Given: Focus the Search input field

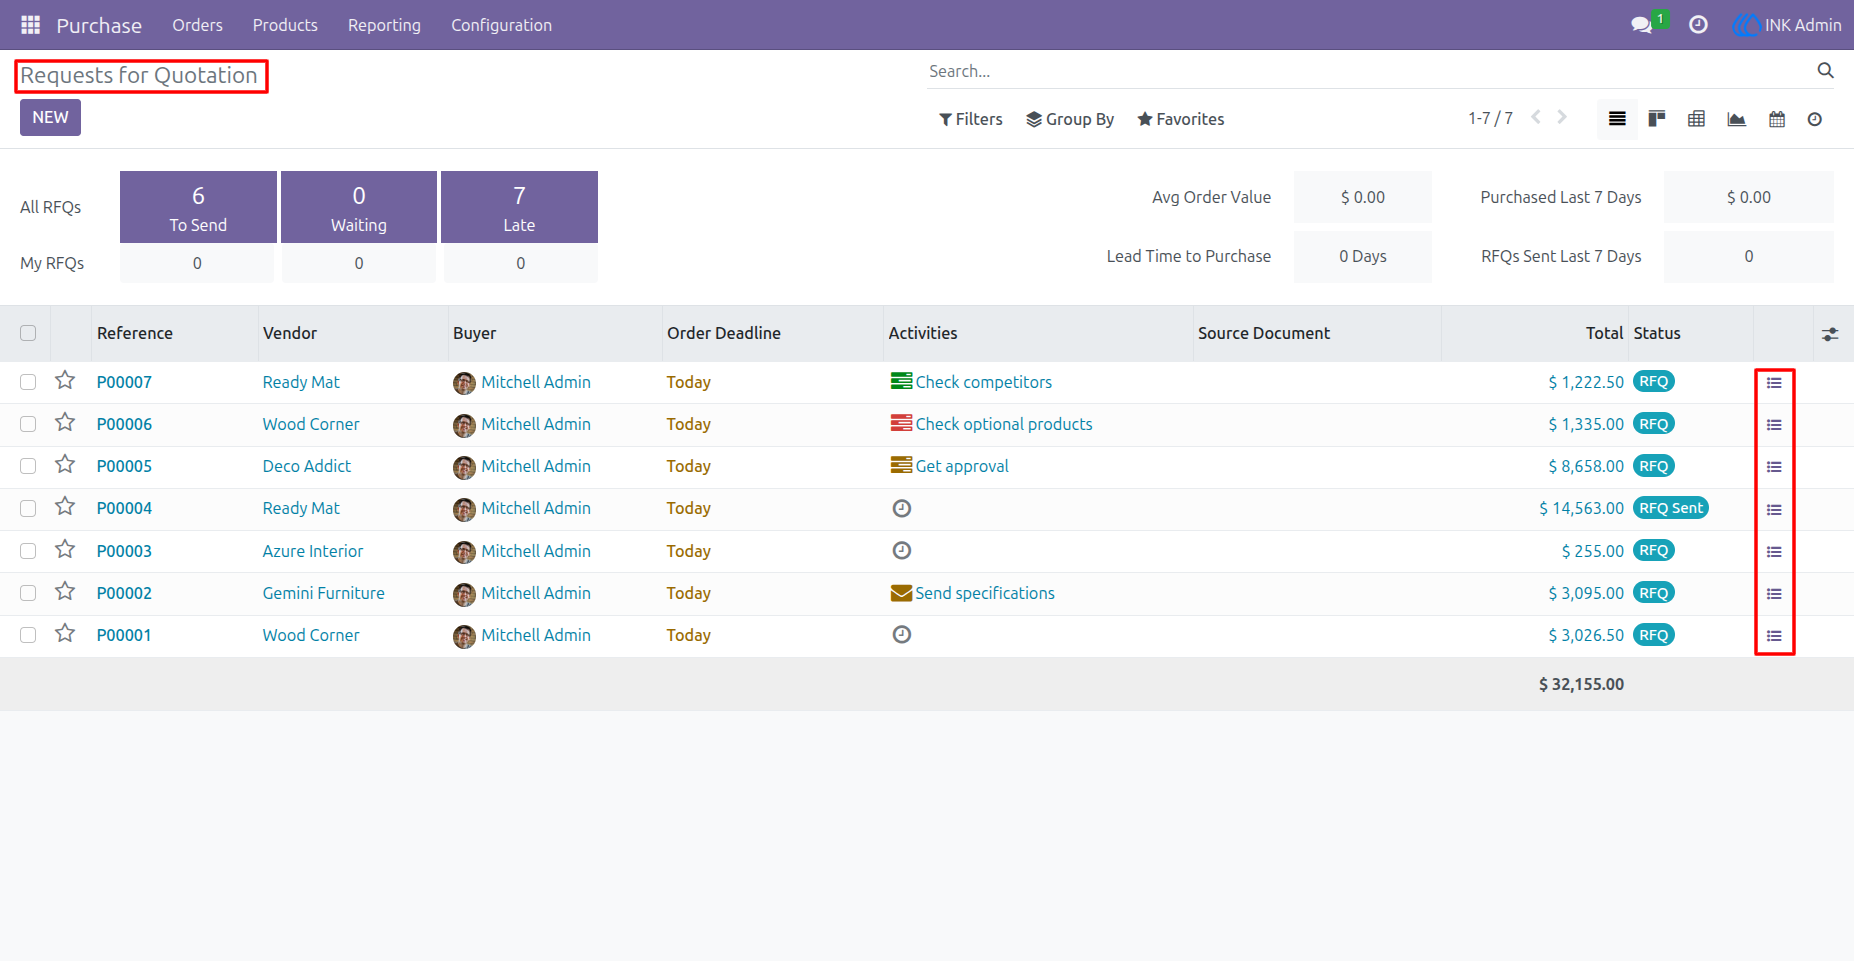Looking at the screenshot, I should click(1370, 71).
